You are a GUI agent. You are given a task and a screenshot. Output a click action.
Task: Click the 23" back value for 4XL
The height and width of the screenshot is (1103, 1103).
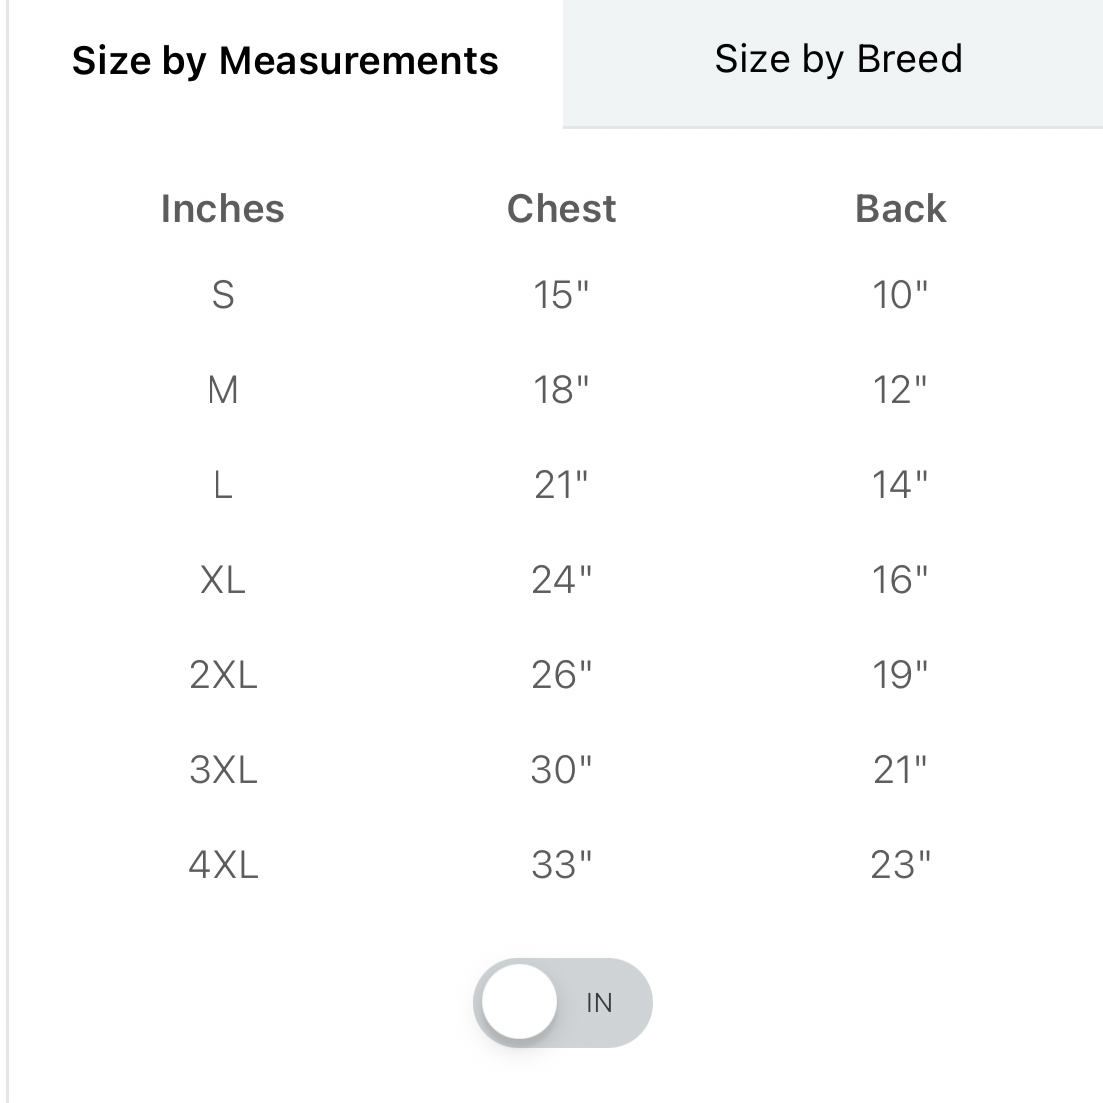900,865
